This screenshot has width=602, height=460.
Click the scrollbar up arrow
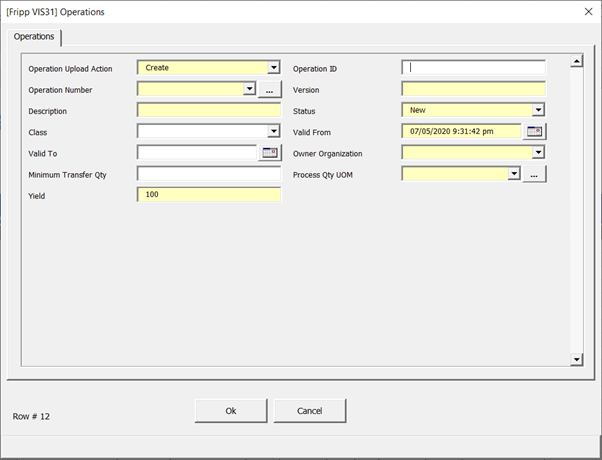point(577,61)
